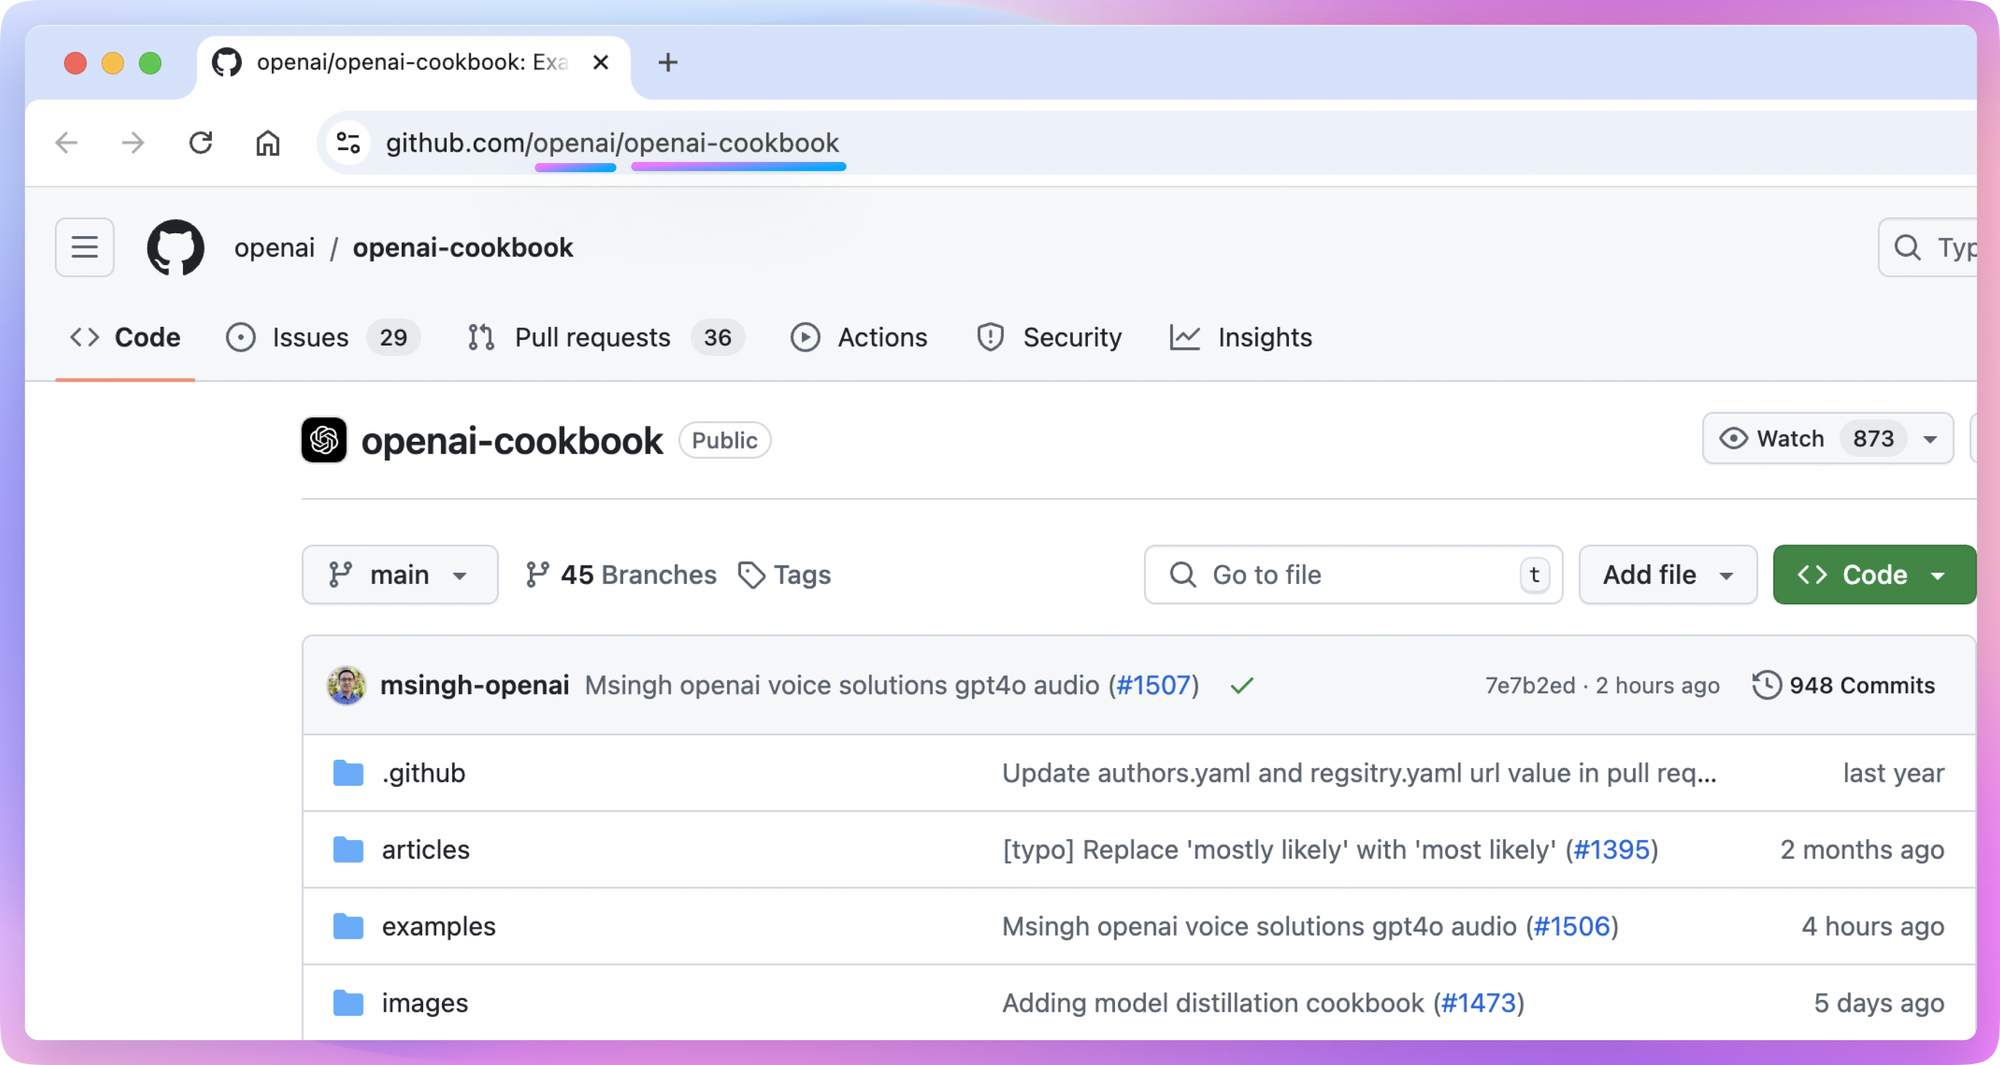Reload the page
The image size is (2000, 1065).
coord(201,143)
